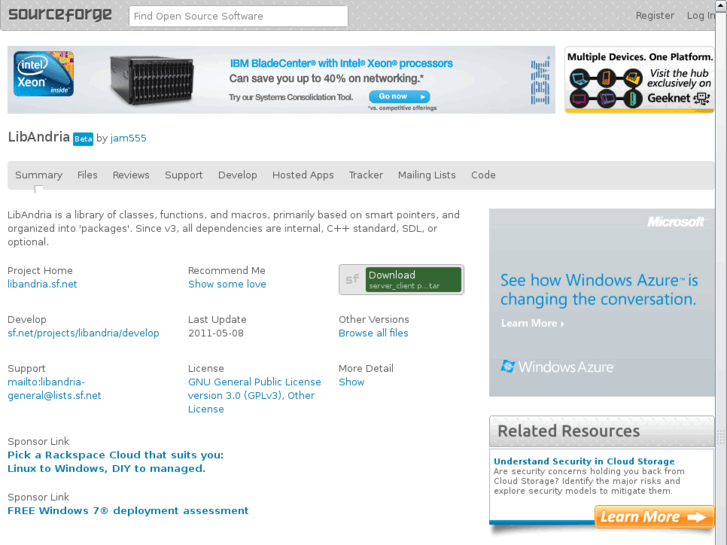727x545 pixels.
Task: Open FREE Windows 7 deployment assessment link
Action: coord(128,511)
